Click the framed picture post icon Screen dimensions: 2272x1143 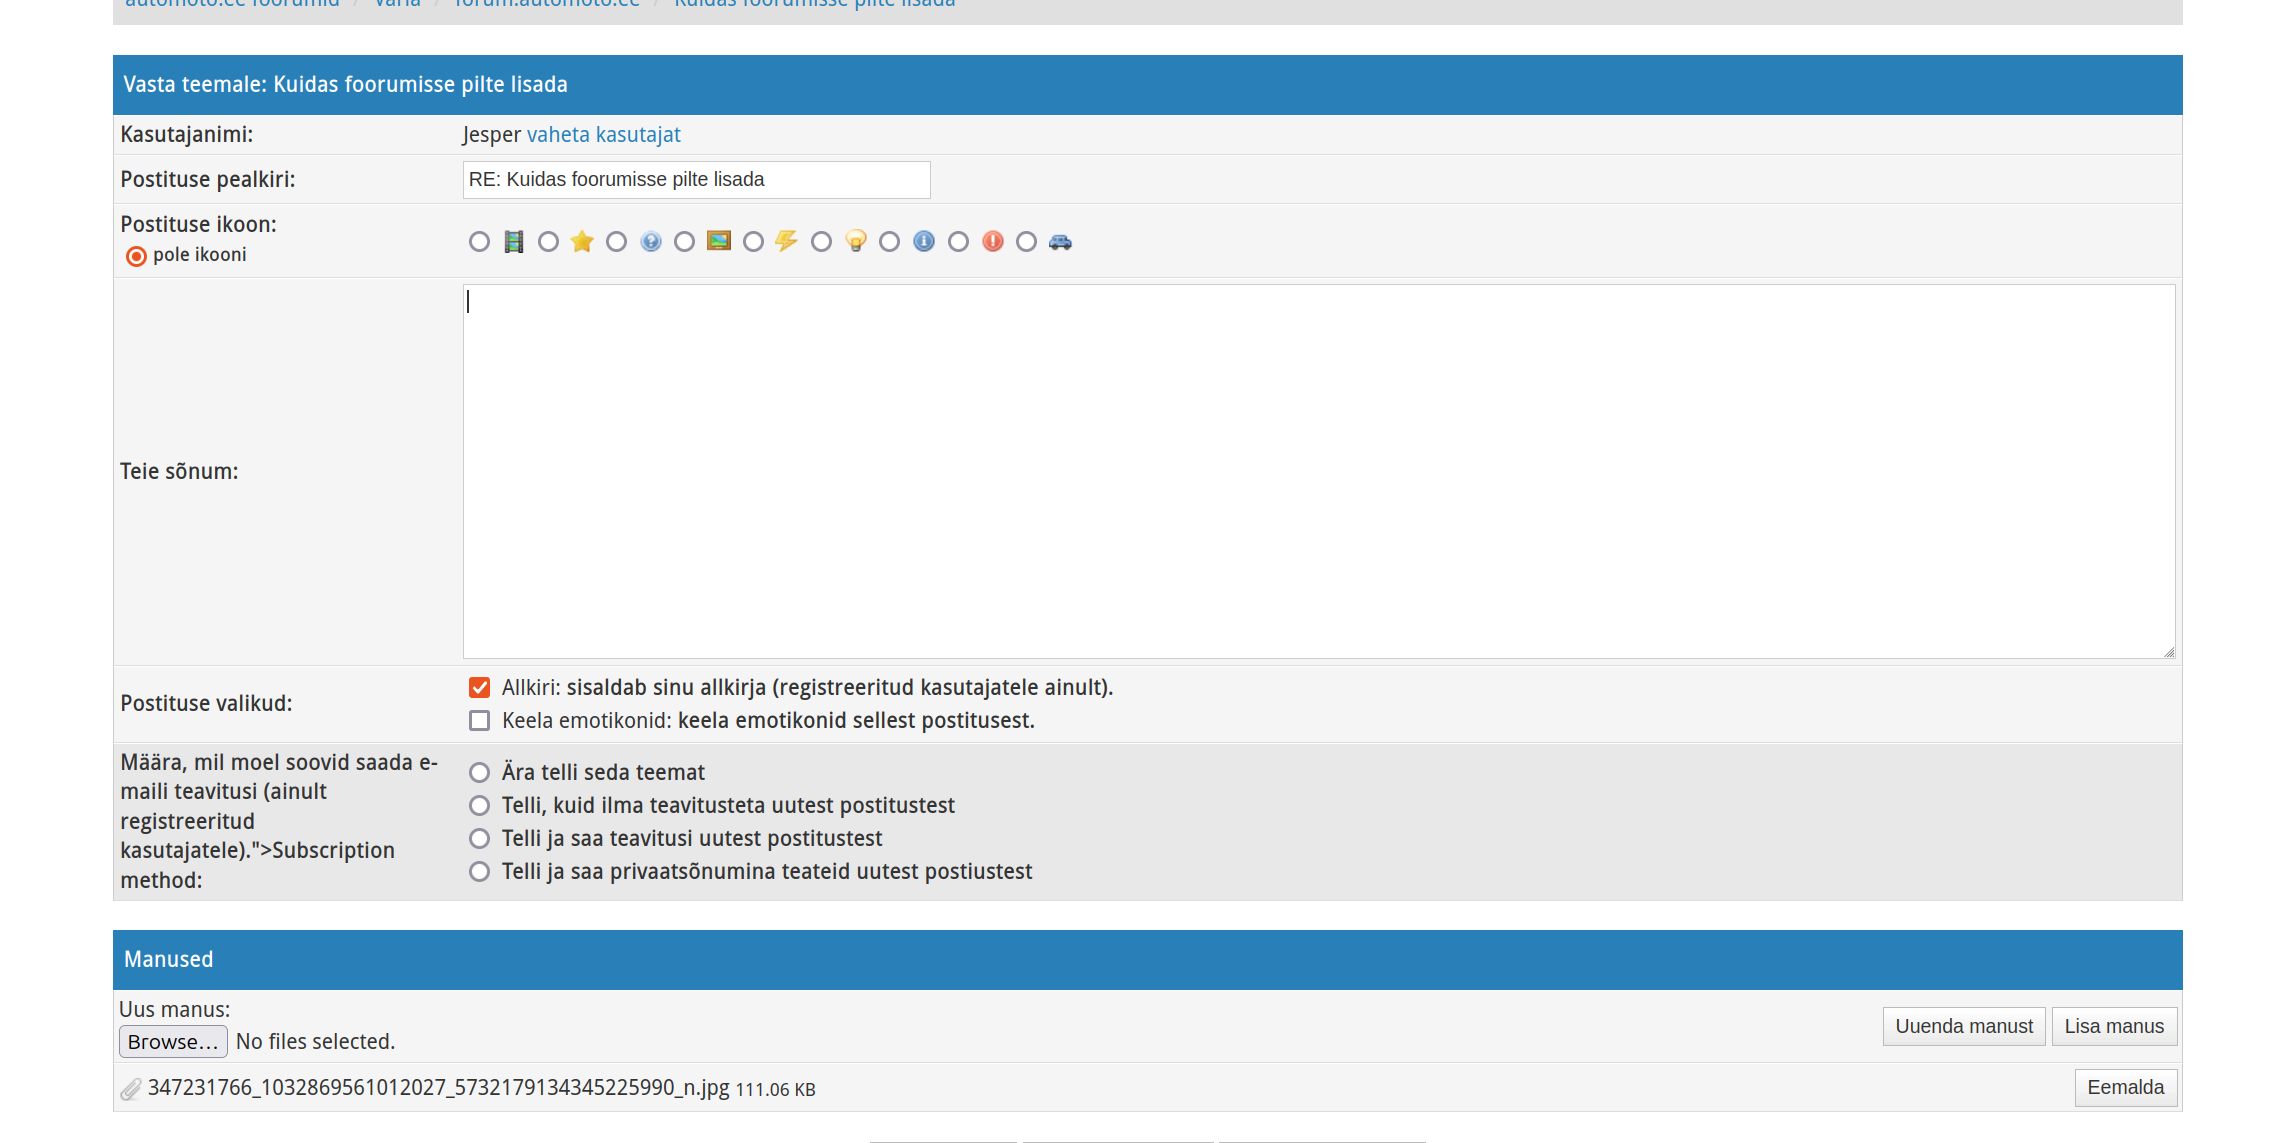tap(719, 241)
